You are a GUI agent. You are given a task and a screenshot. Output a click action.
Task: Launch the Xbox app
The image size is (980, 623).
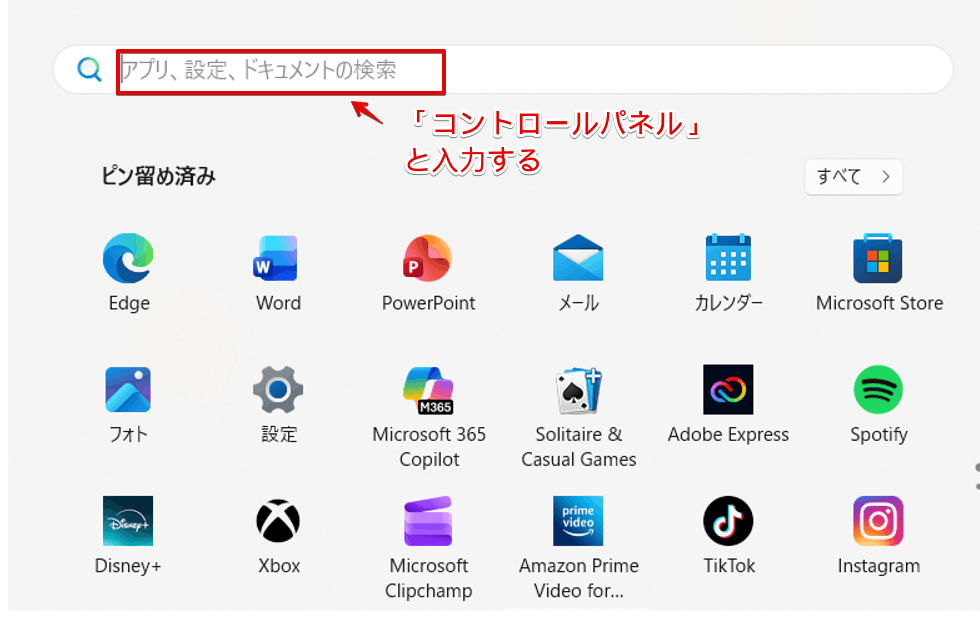277,521
